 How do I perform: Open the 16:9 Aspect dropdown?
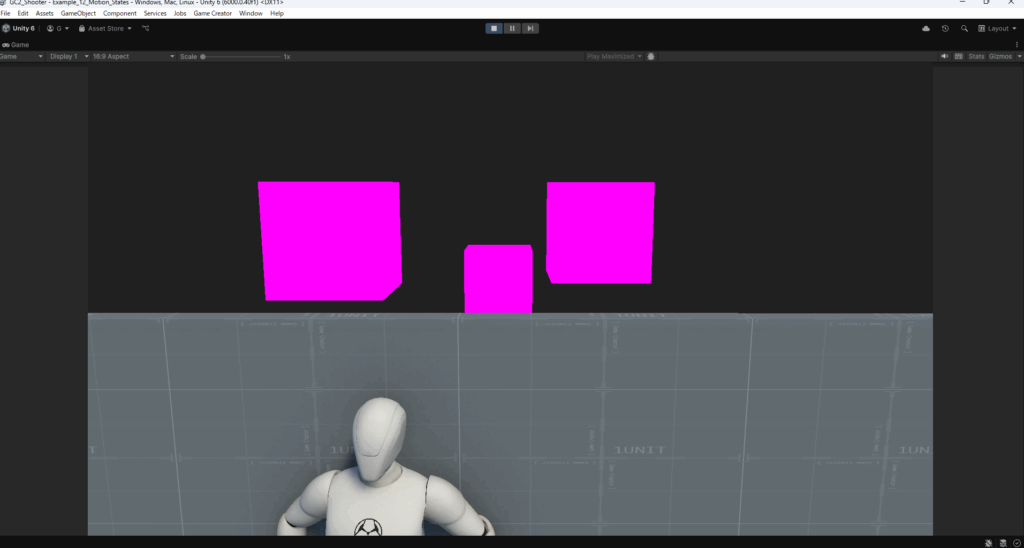click(x=133, y=57)
